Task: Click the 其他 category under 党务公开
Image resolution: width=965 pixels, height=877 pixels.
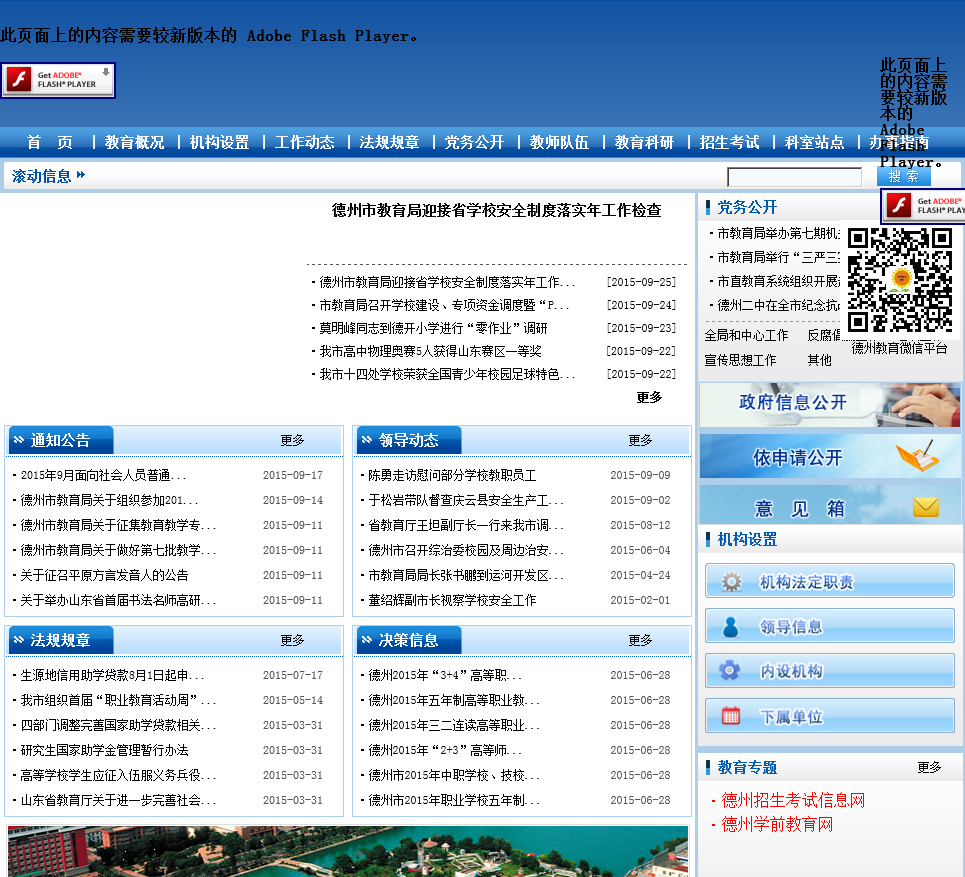Action: 819,360
